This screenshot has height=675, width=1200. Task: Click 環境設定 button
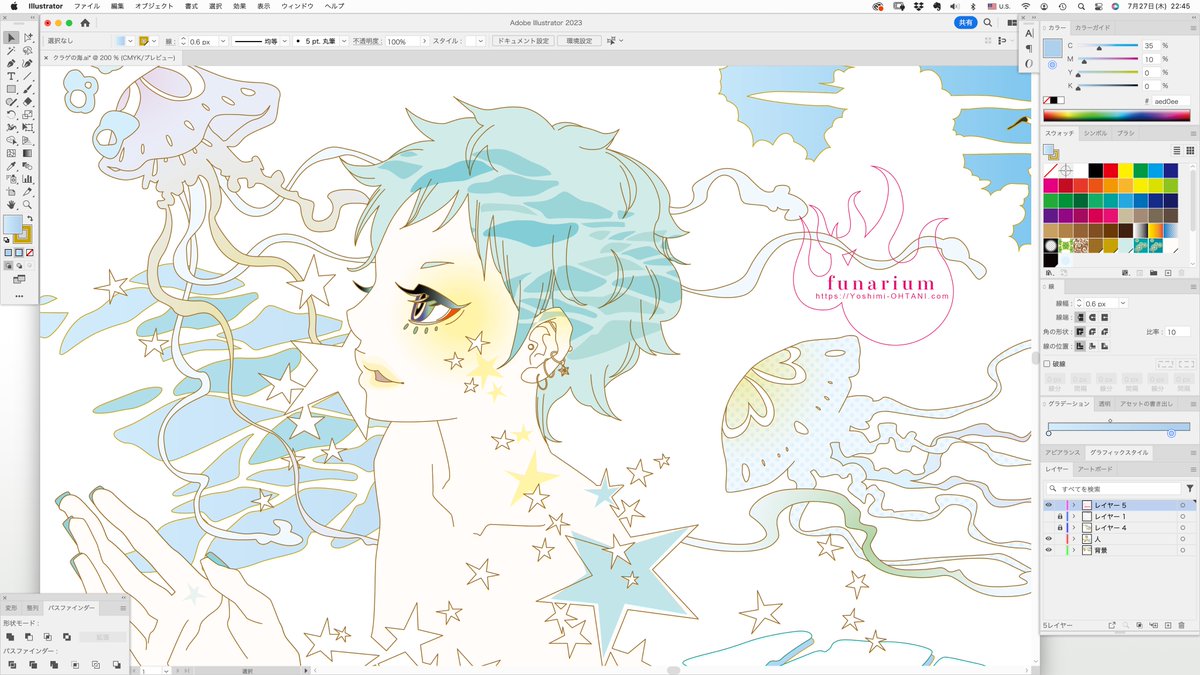(579, 41)
